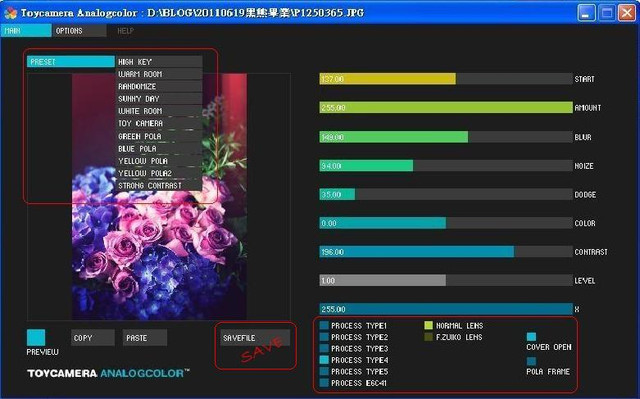This screenshot has height=399, width=640.
Task: Pick the GREEN POLA preset
Action: [x=159, y=136]
